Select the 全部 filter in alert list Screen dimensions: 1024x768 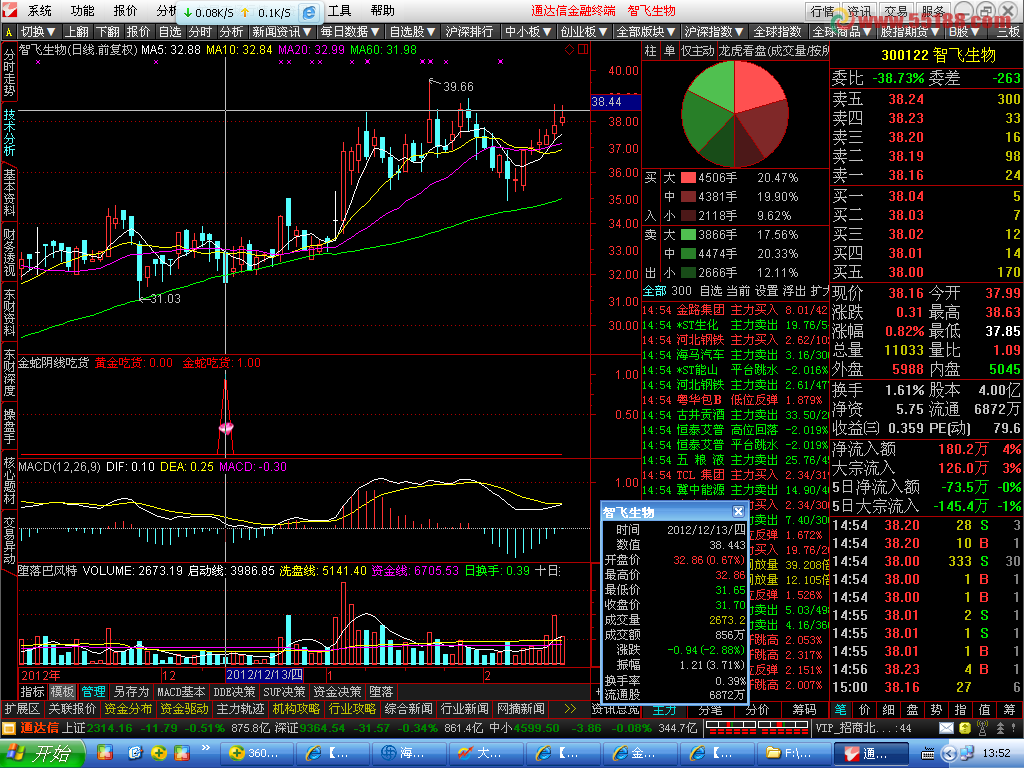(655, 291)
